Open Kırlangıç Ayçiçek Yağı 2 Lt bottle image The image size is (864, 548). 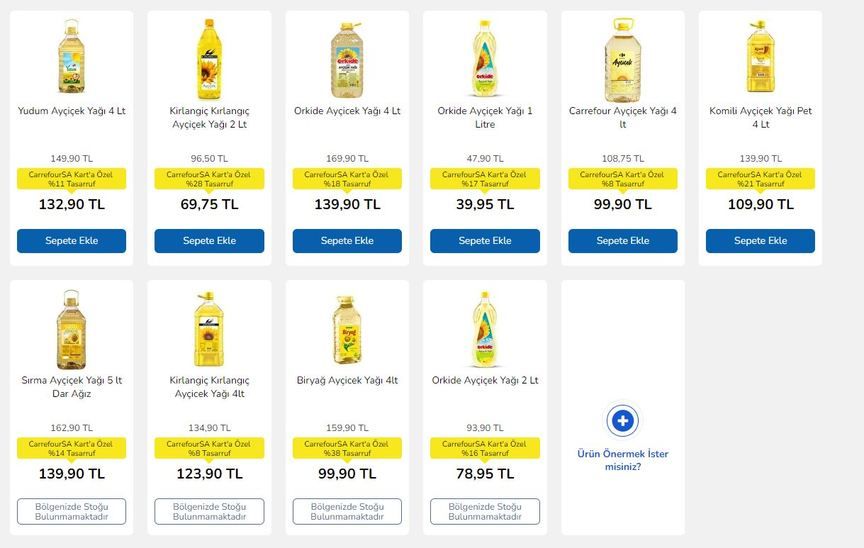click(x=209, y=58)
